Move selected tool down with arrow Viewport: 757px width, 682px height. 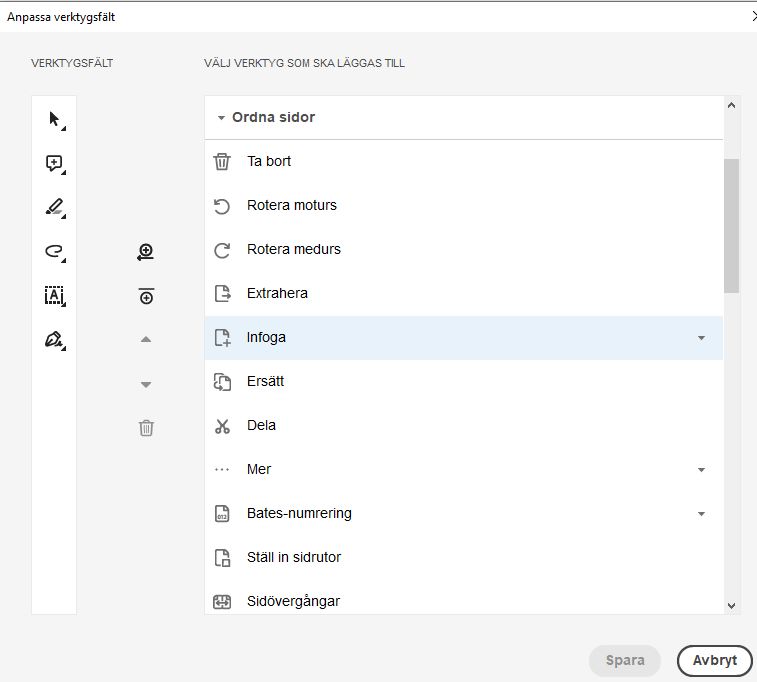tap(146, 384)
